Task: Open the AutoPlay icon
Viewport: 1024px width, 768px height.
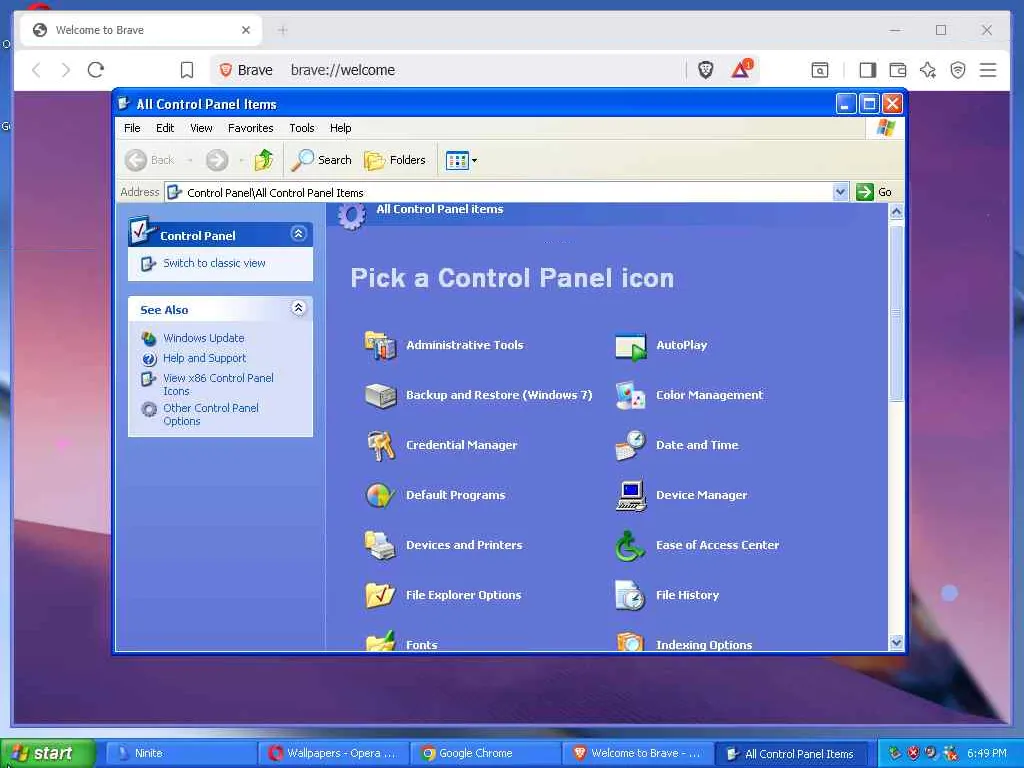Action: 630,345
